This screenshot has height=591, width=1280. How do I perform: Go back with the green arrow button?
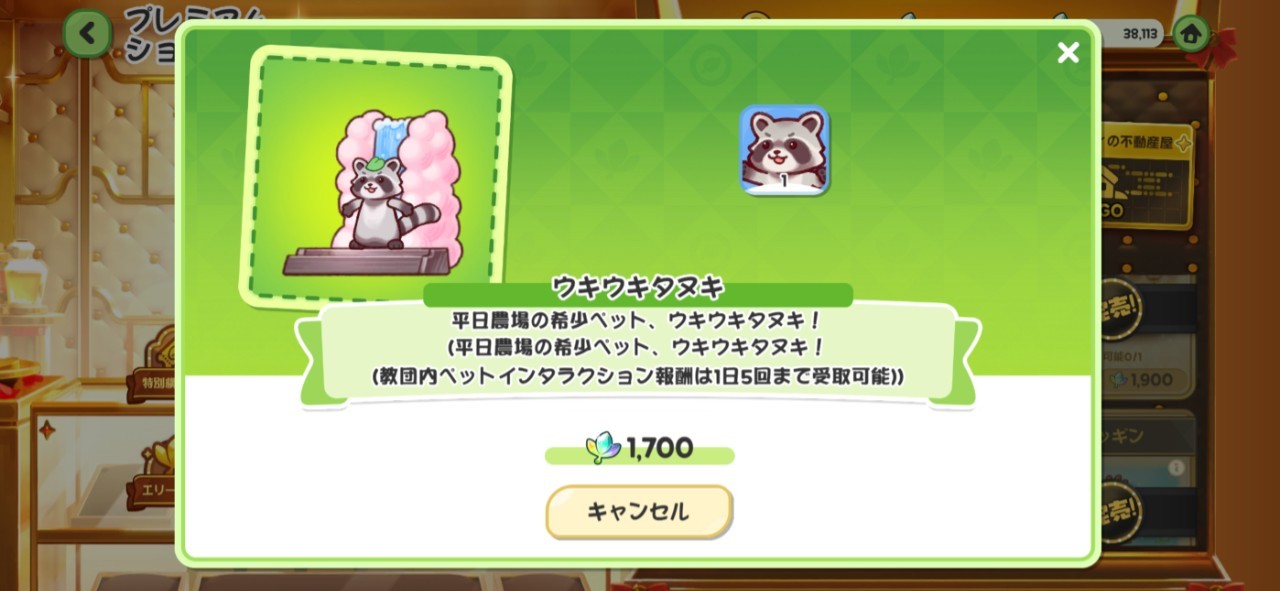(x=88, y=34)
